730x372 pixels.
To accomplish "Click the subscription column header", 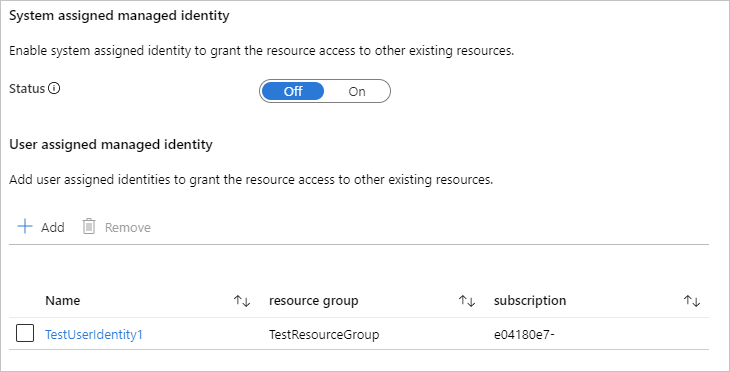I will [530, 301].
